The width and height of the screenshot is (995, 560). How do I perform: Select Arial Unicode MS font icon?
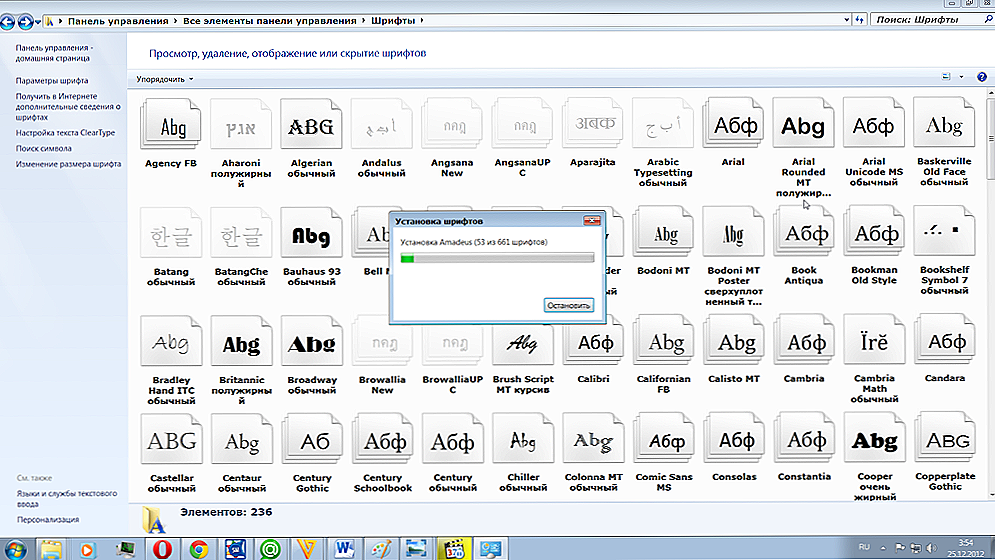click(x=874, y=123)
